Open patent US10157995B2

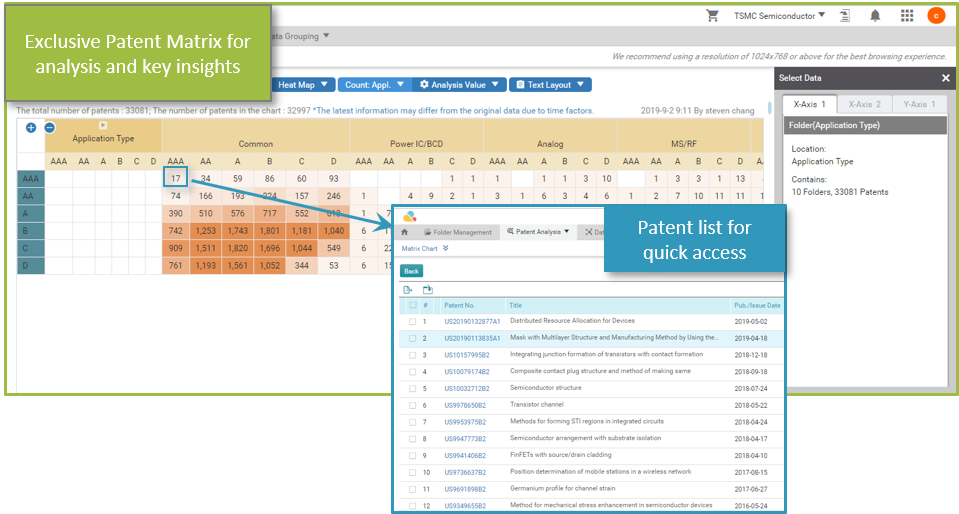click(467, 355)
